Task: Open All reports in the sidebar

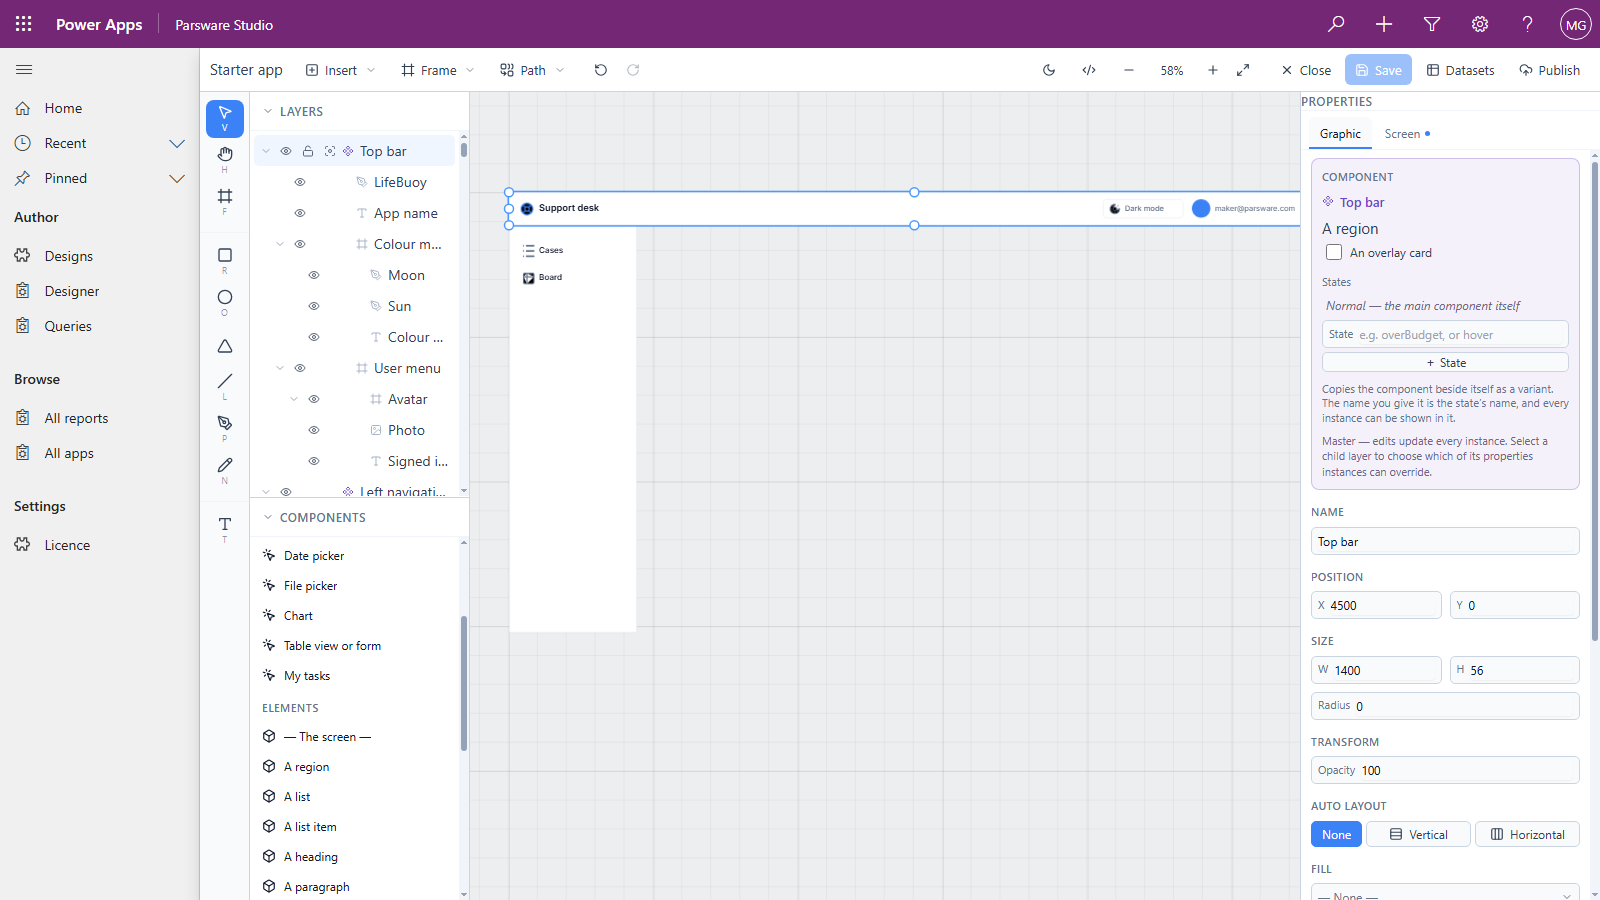Action: (x=76, y=418)
